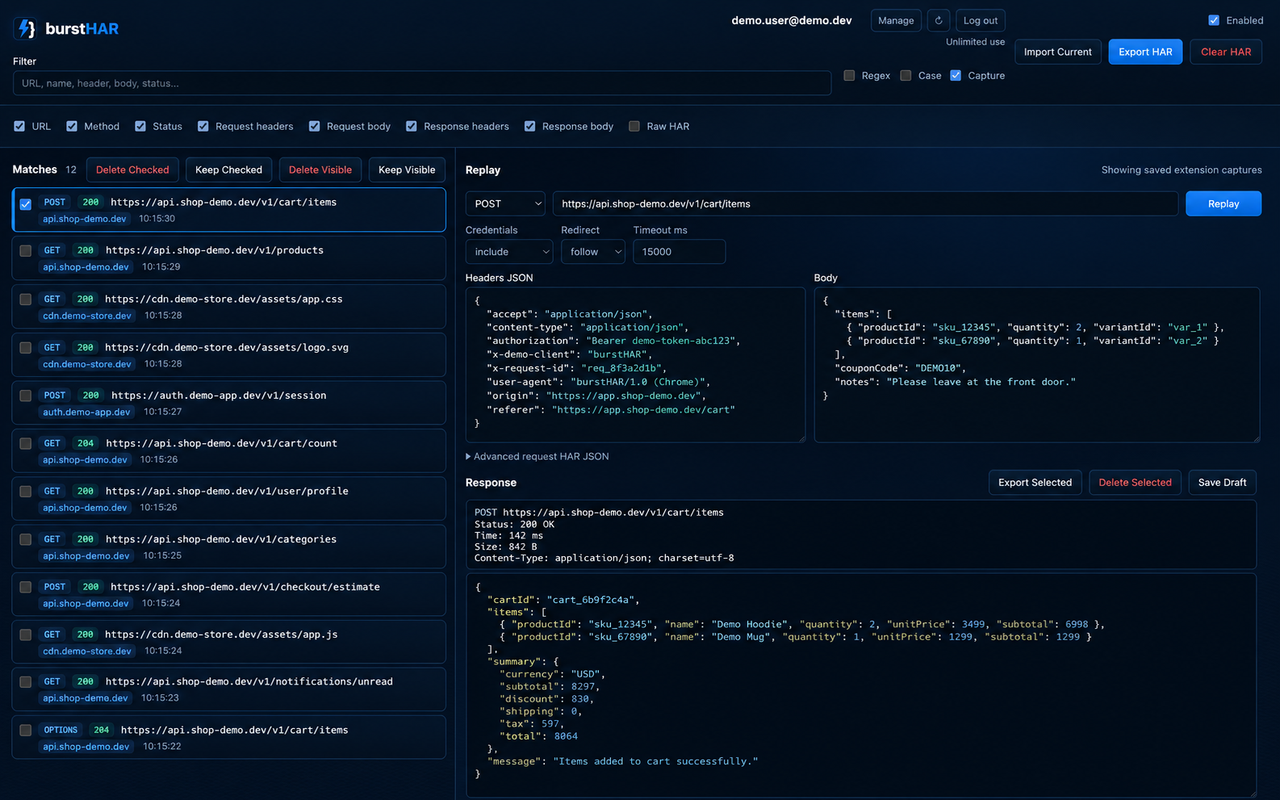Screen dimensions: 1280x800
Task: Click the response JSON body area
Action: [x=861, y=685]
